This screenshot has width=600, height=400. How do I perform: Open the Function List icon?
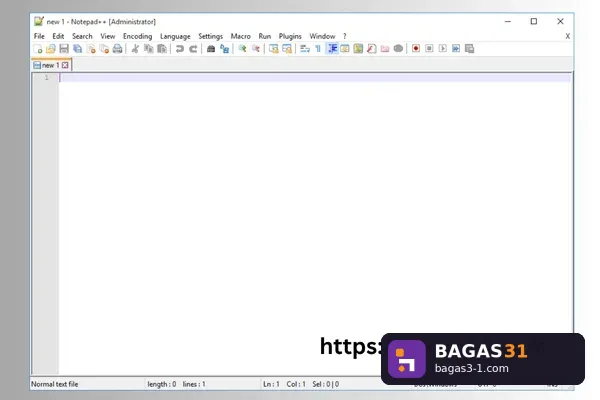click(372, 49)
